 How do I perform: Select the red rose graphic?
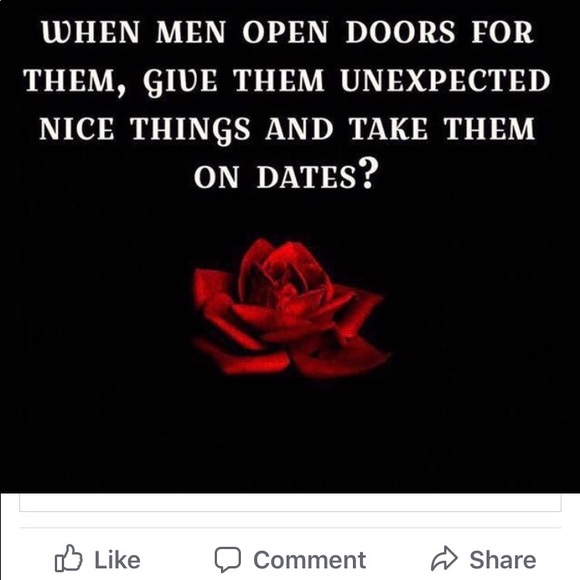291,308
